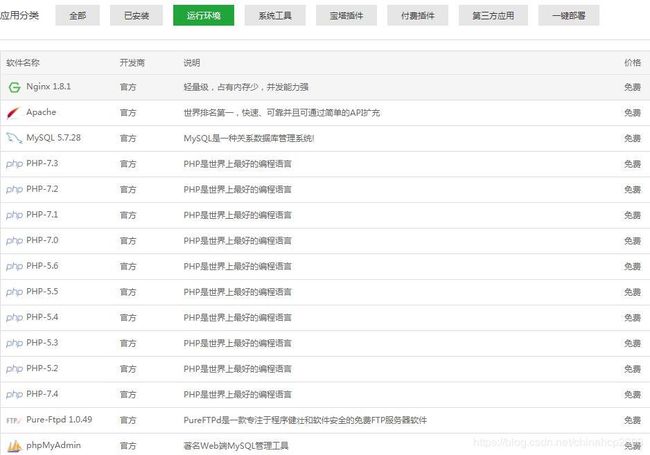Click 官方 developer in the PHP-7.4 row
This screenshot has height=455, width=650.
click(128, 394)
